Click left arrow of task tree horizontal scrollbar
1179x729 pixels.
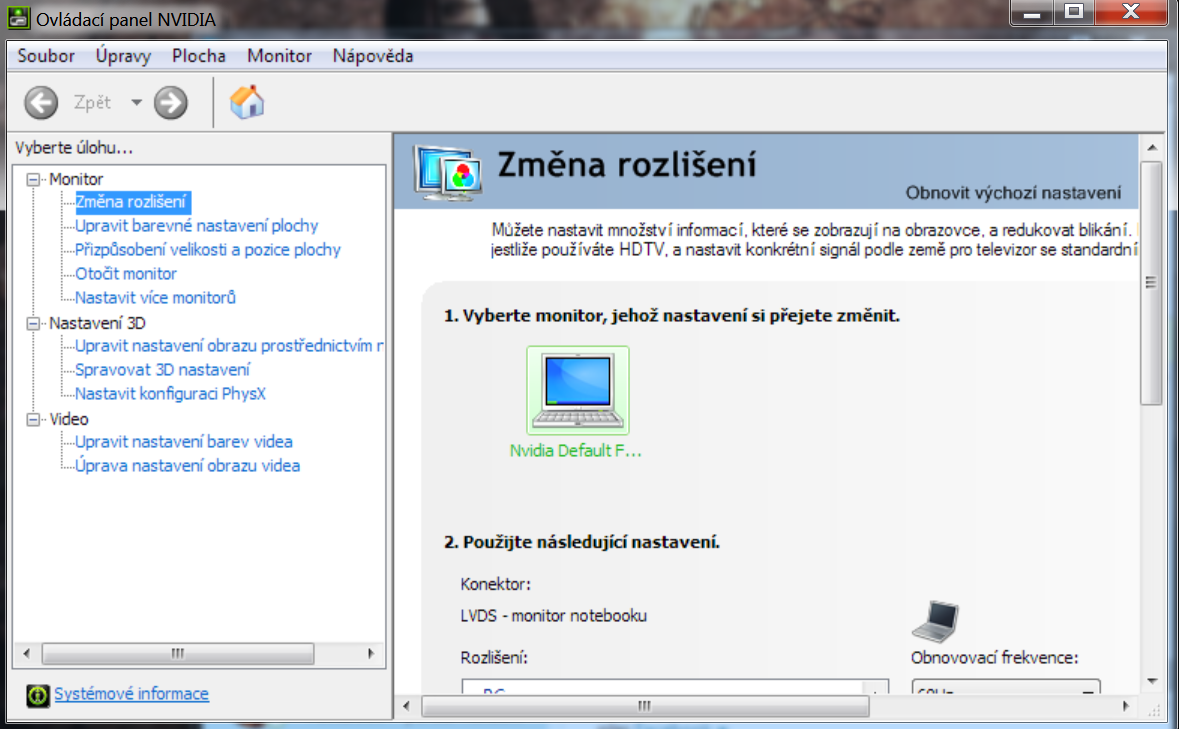[x=27, y=654]
